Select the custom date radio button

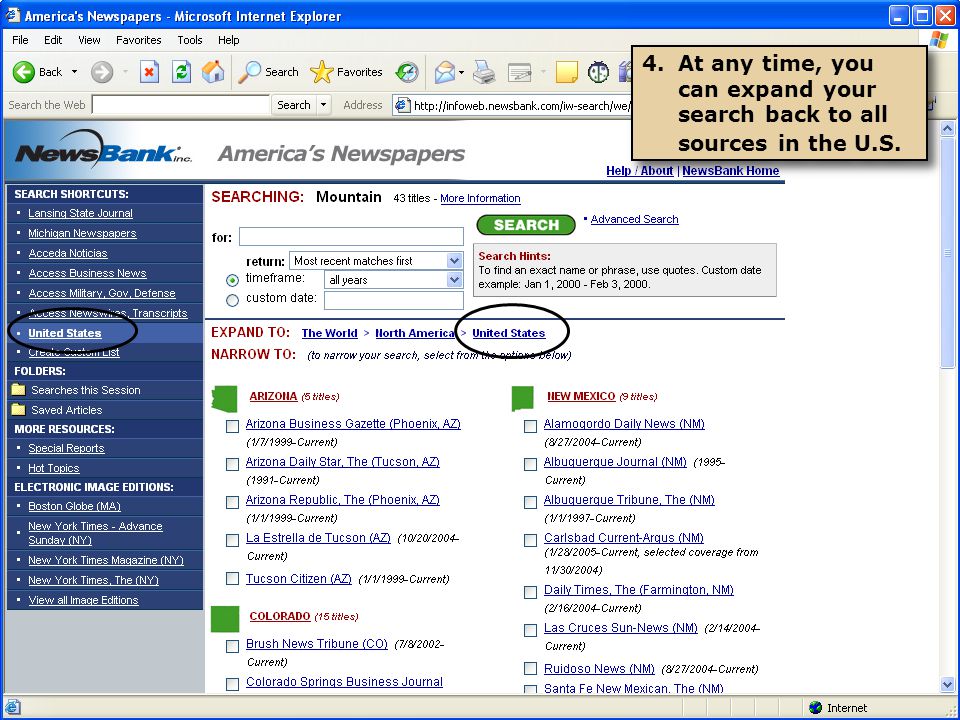[232, 301]
